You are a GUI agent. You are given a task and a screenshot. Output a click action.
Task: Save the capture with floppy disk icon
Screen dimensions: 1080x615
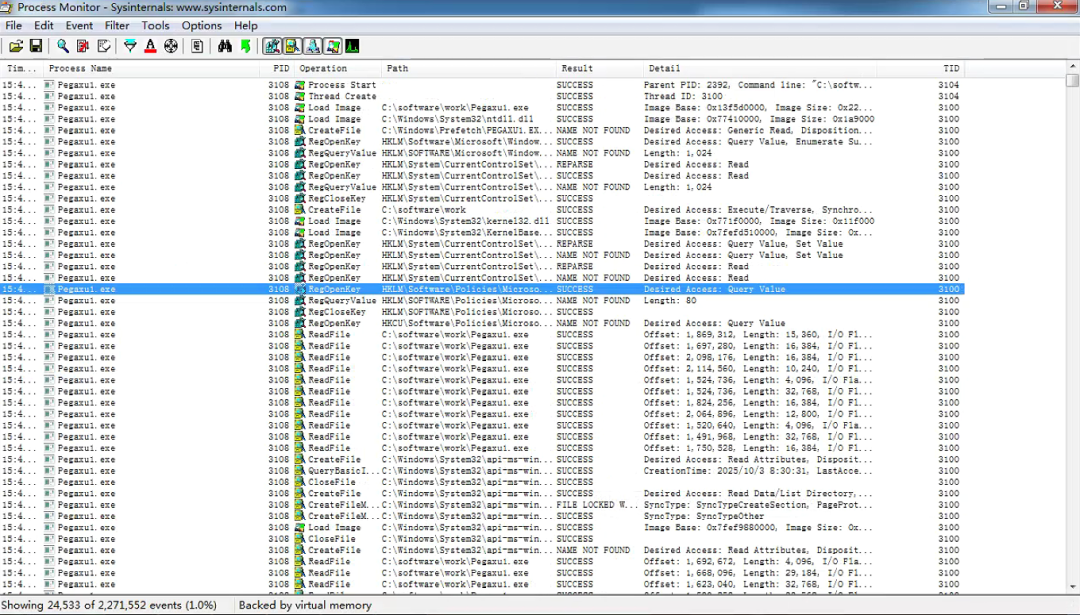pos(36,46)
